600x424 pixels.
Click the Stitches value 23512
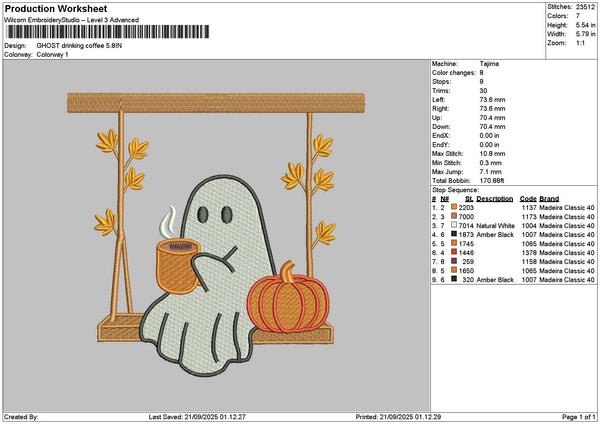[x=585, y=6]
